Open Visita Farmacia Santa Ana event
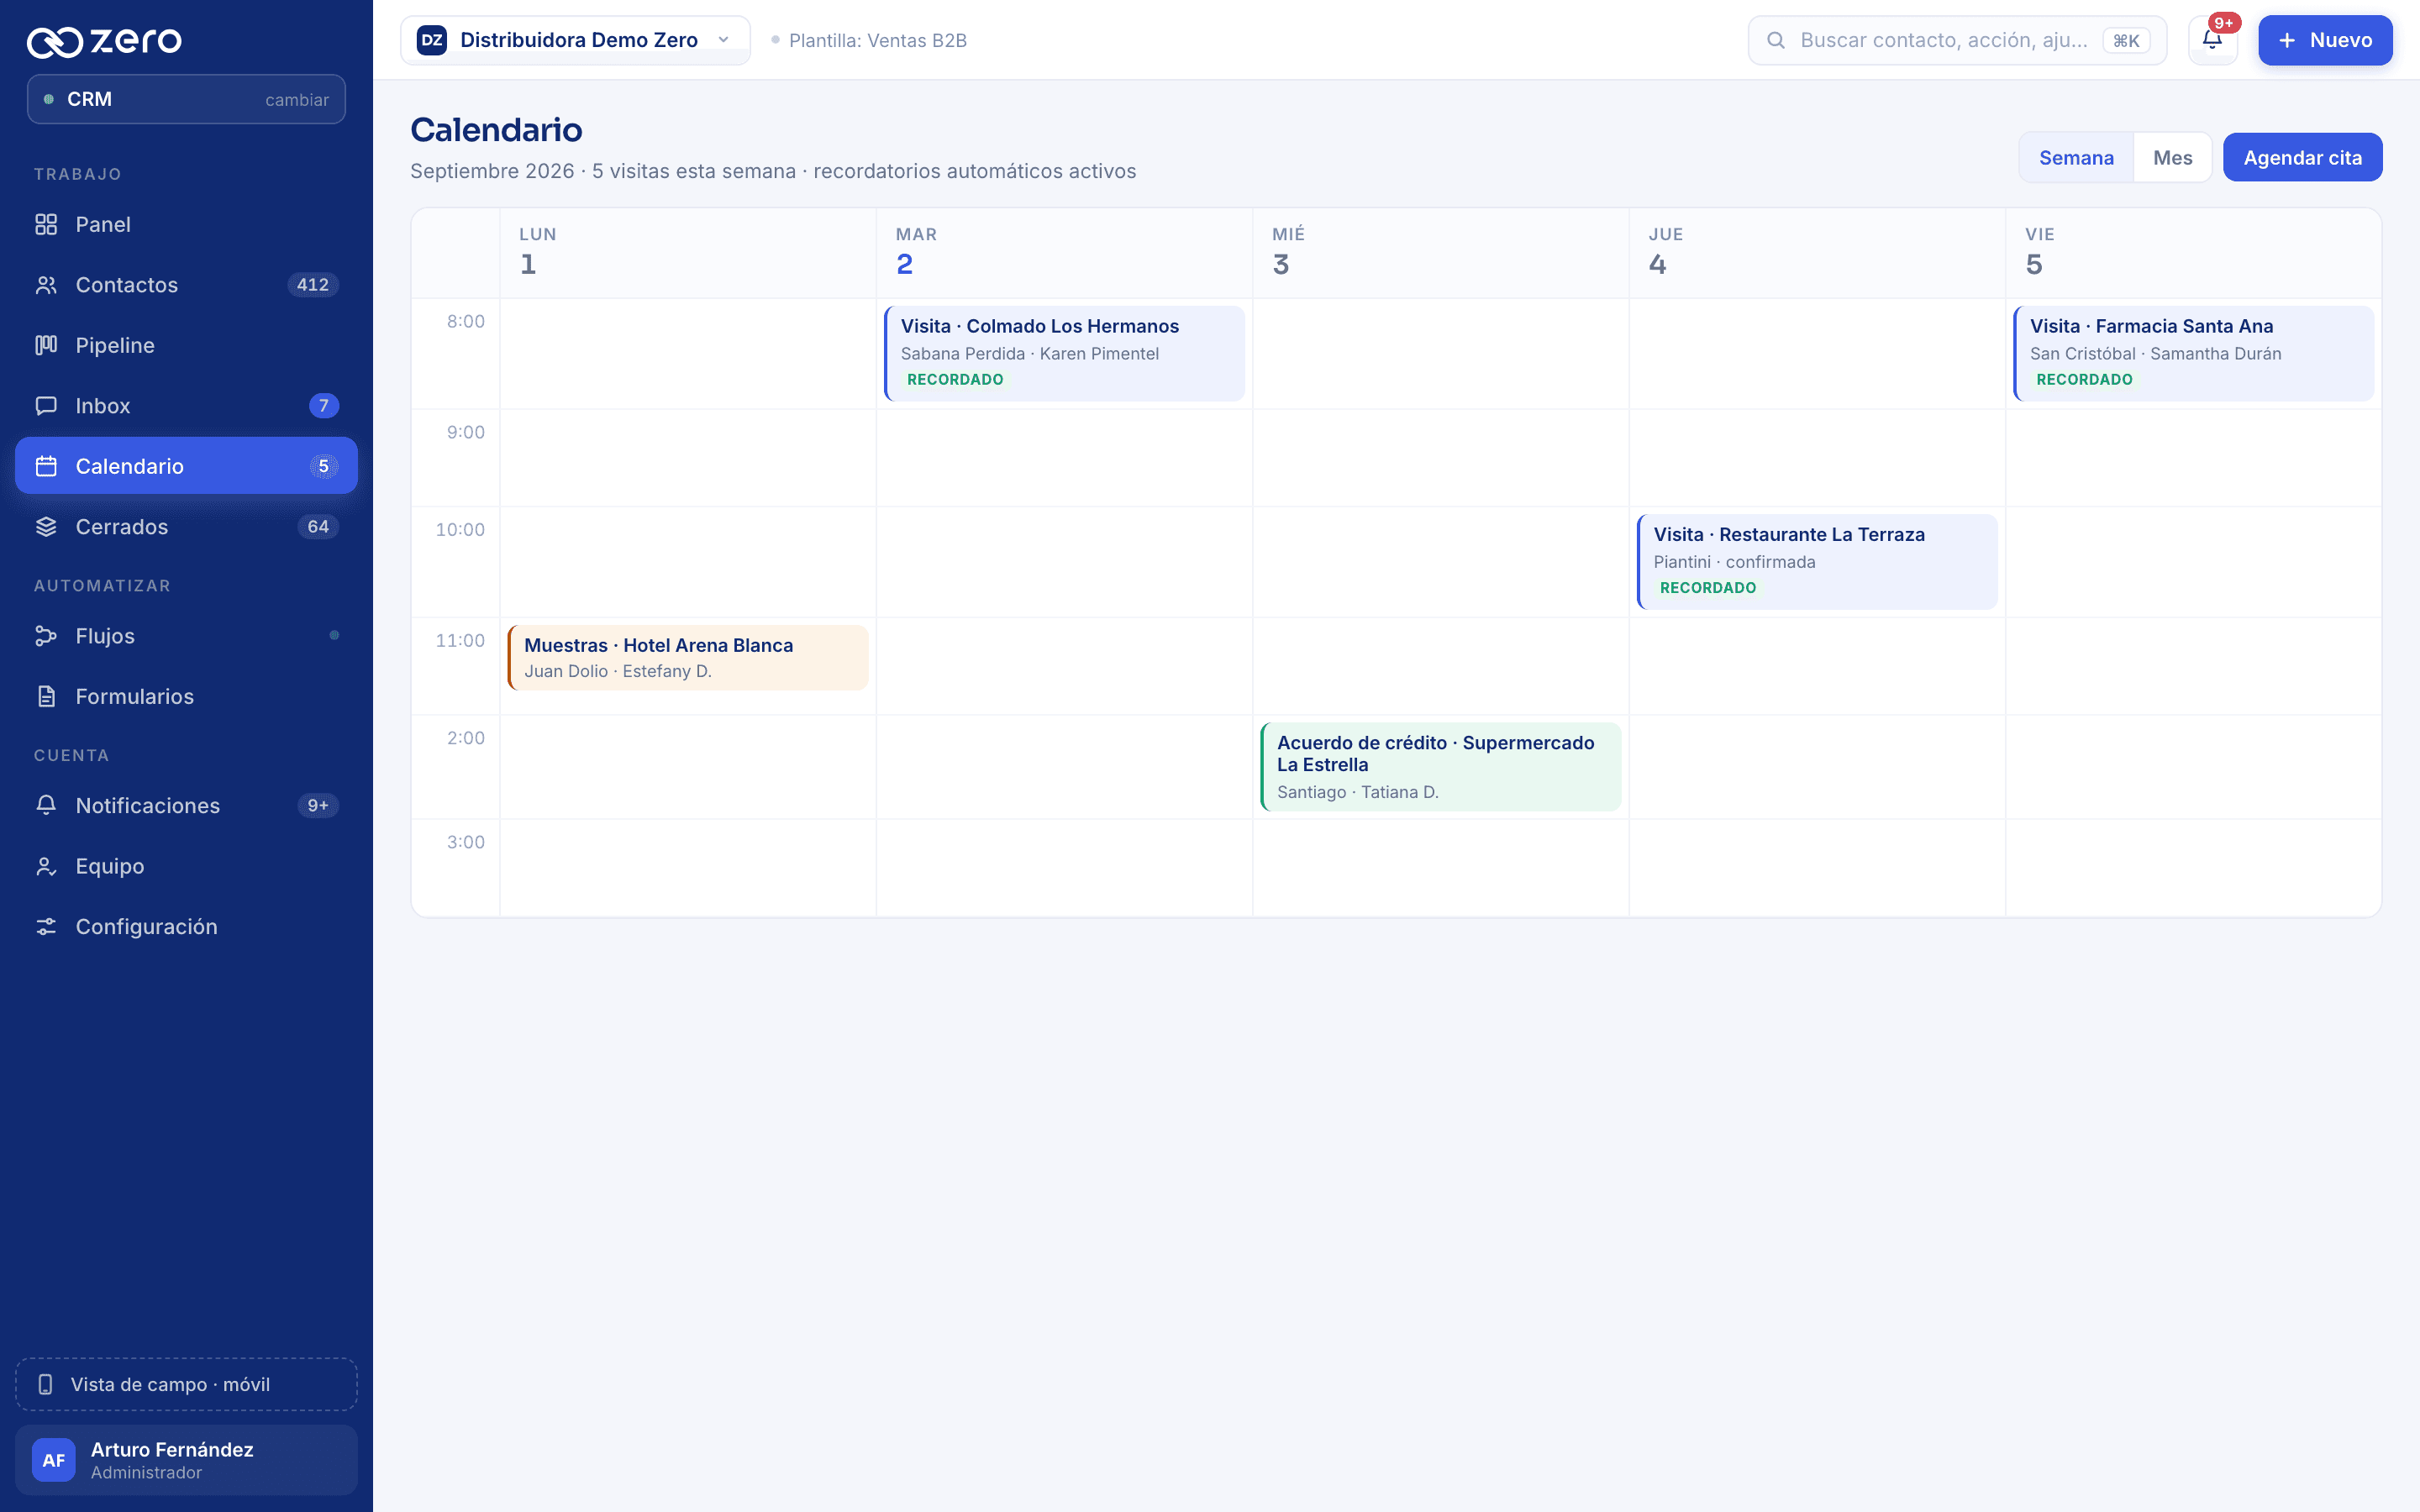This screenshot has height=1512, width=2420. [x=2193, y=353]
